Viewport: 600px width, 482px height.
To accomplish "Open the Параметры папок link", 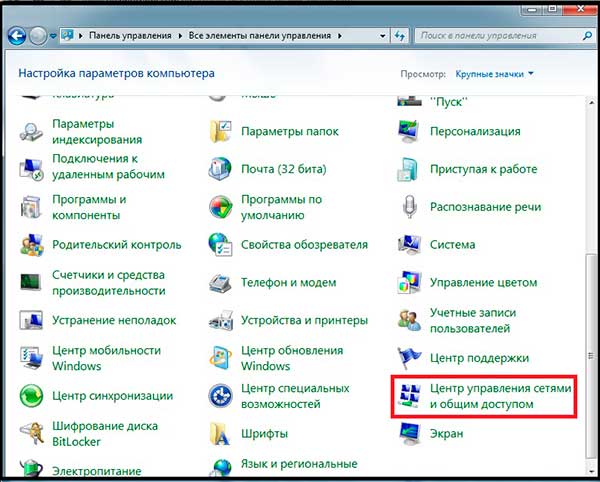I will pyautogui.click(x=290, y=132).
